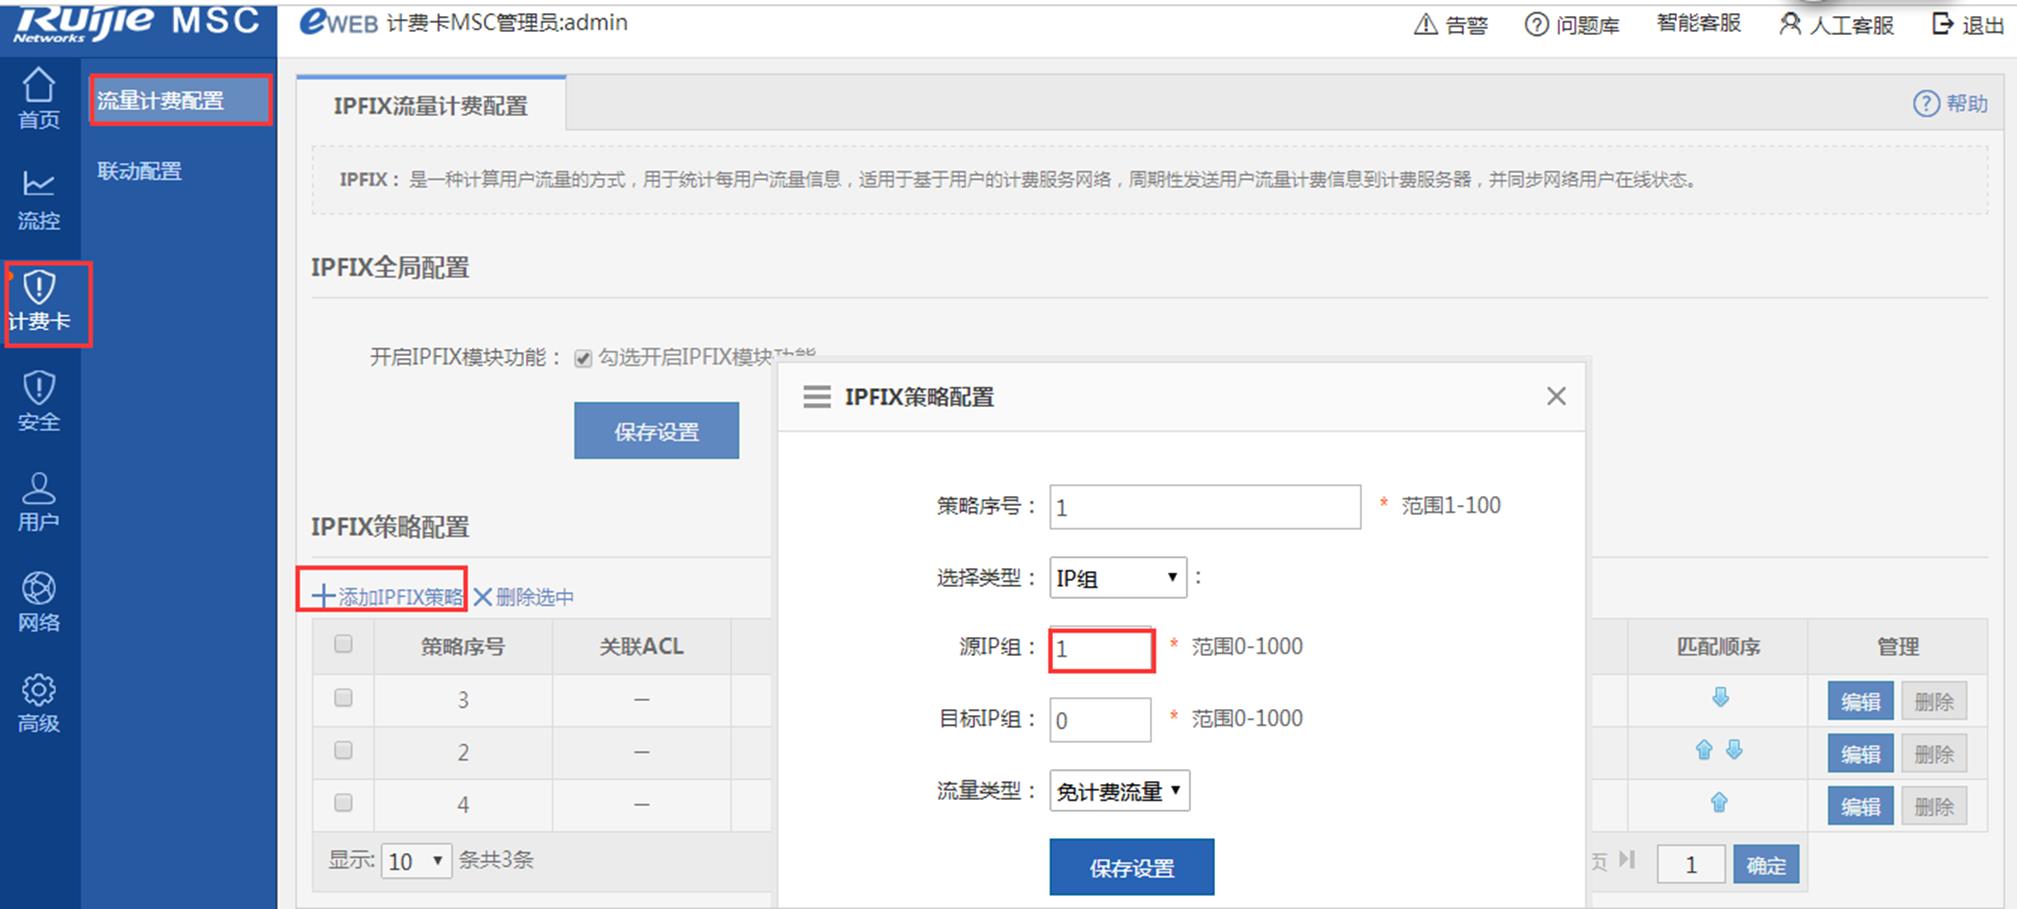Image resolution: width=2017 pixels, height=909 pixels.
Task: Open the 流控 flow control section
Action: pos(38,199)
